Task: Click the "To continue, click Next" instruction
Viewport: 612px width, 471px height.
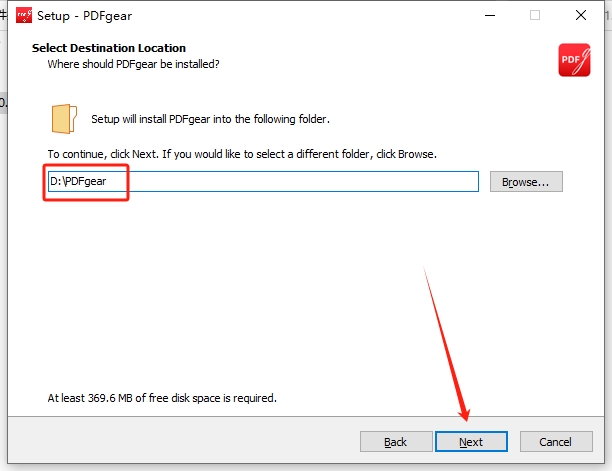Action: (242, 154)
